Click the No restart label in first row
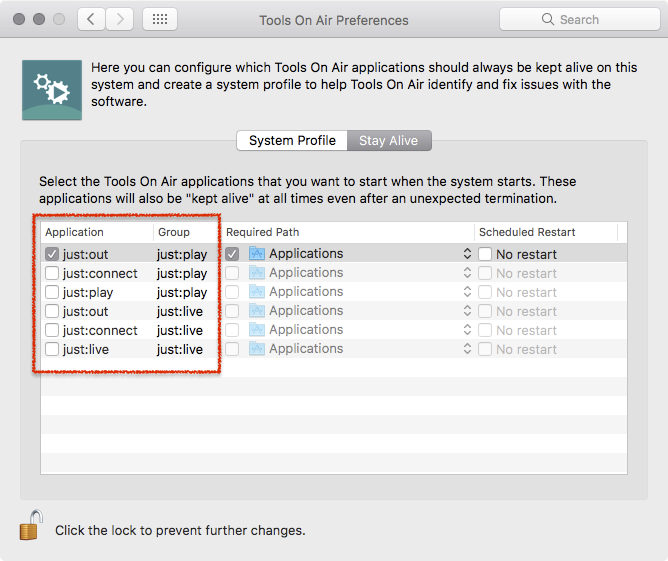The height and width of the screenshot is (561, 668). coord(527,254)
